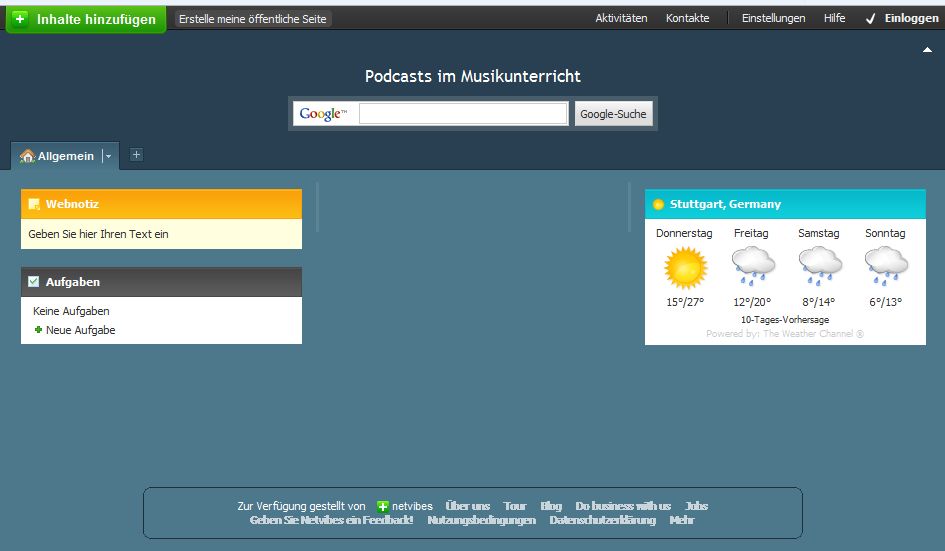Open the Über uns footer link
945x551 pixels.
point(468,506)
